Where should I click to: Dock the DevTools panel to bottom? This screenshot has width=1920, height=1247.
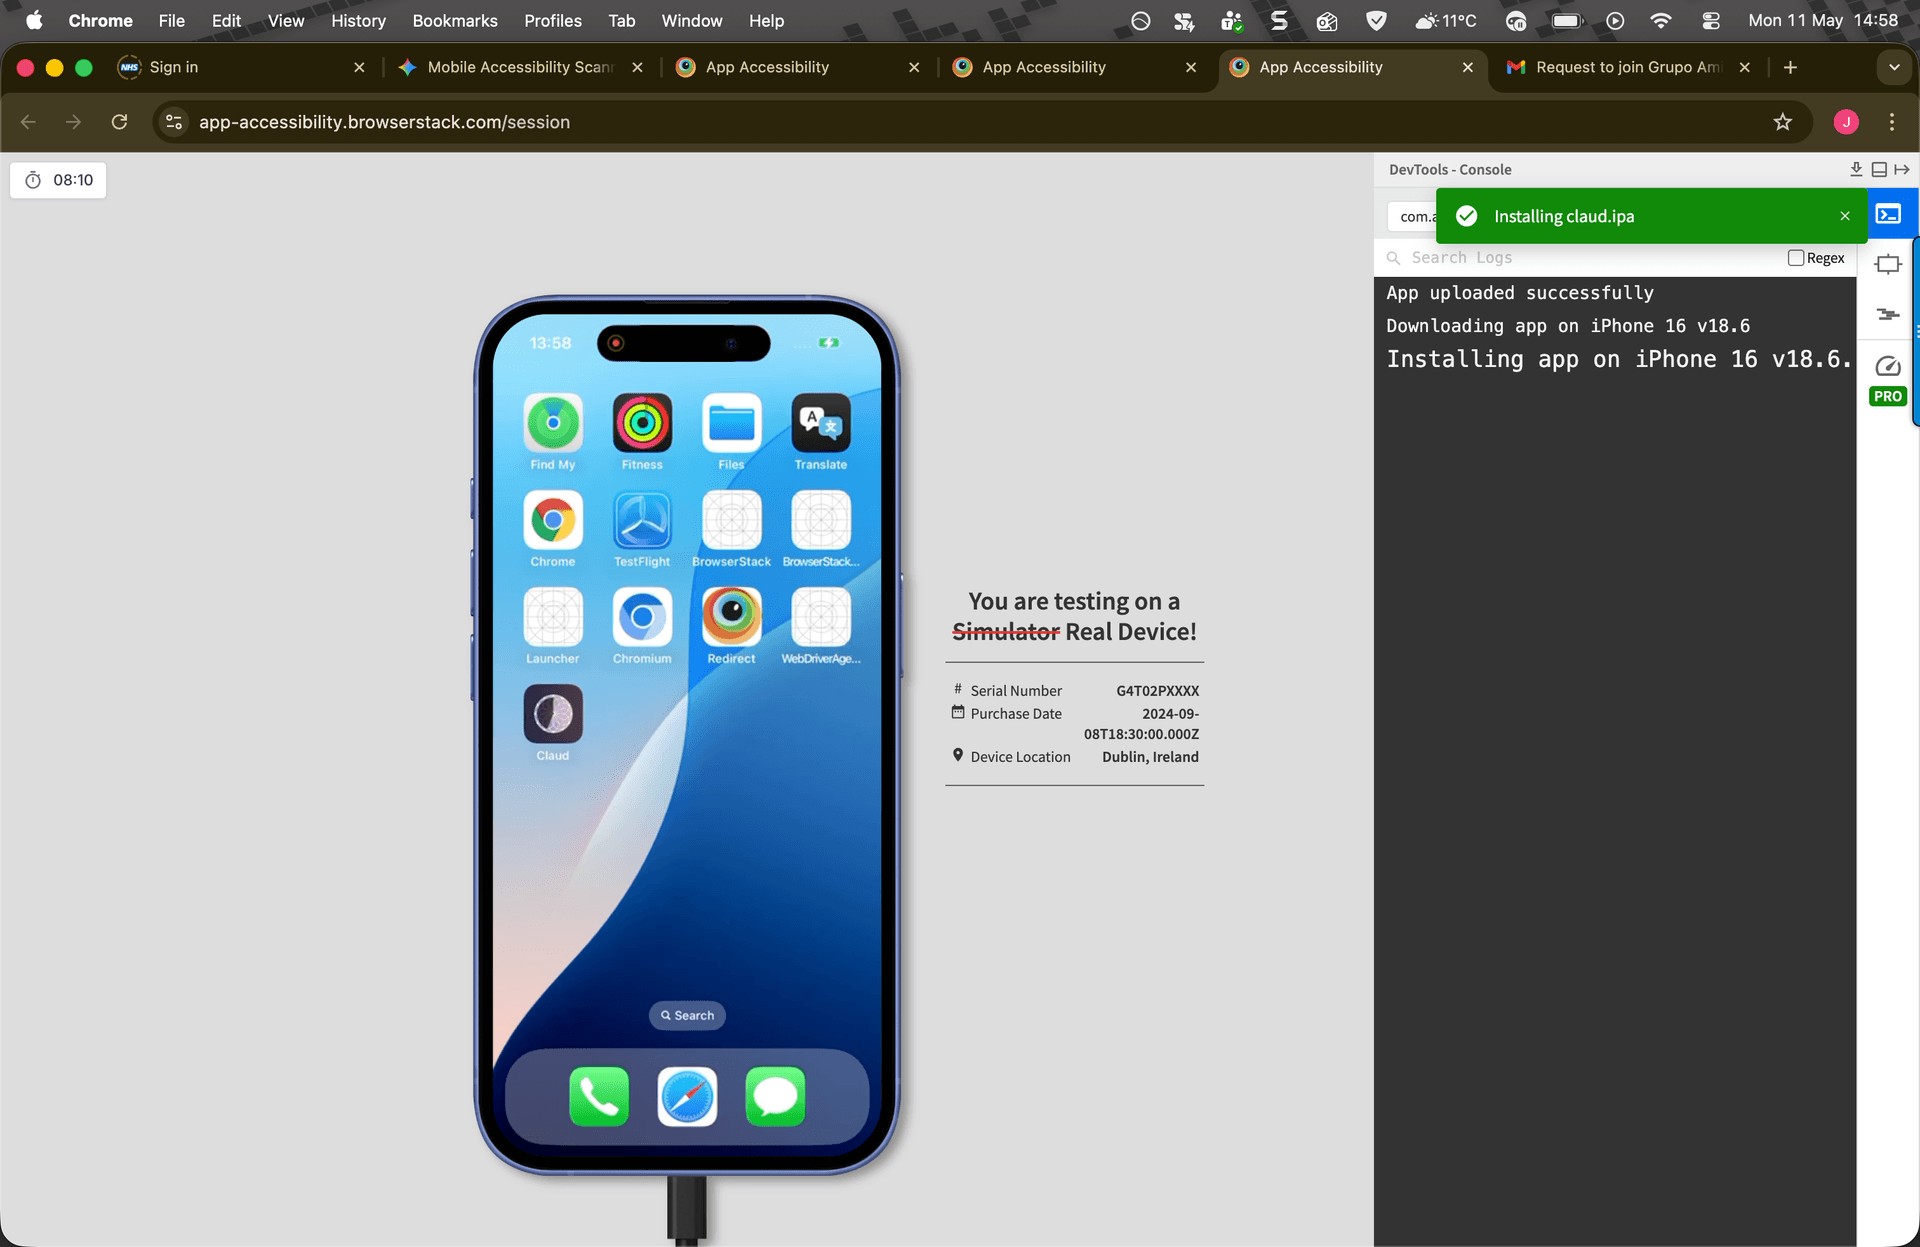(1879, 169)
